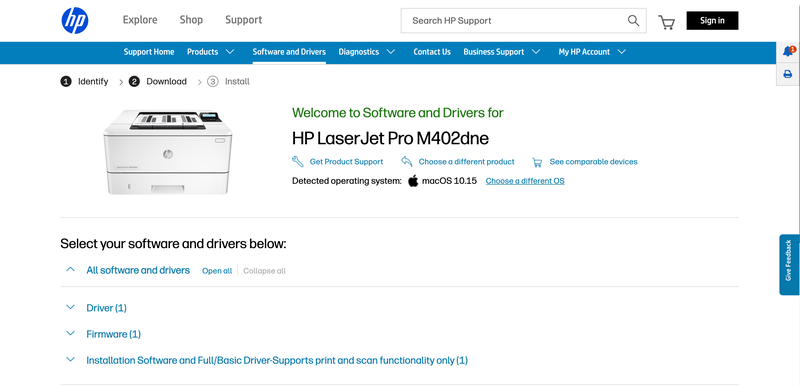Open the shopping cart icon
Viewport: 800px width, 386px height.
coord(666,22)
